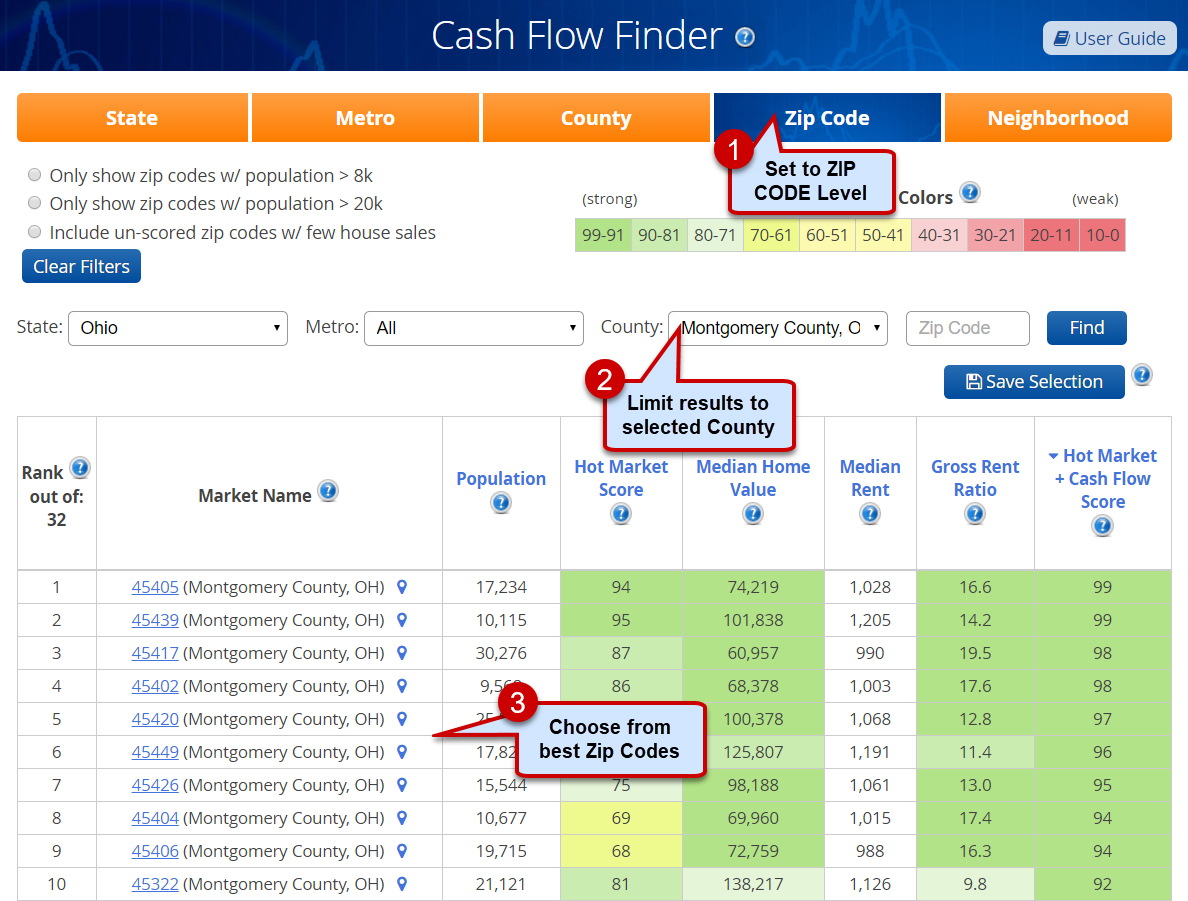Open zip code 45426 link
Image resolution: width=1188 pixels, height=901 pixels.
point(155,785)
